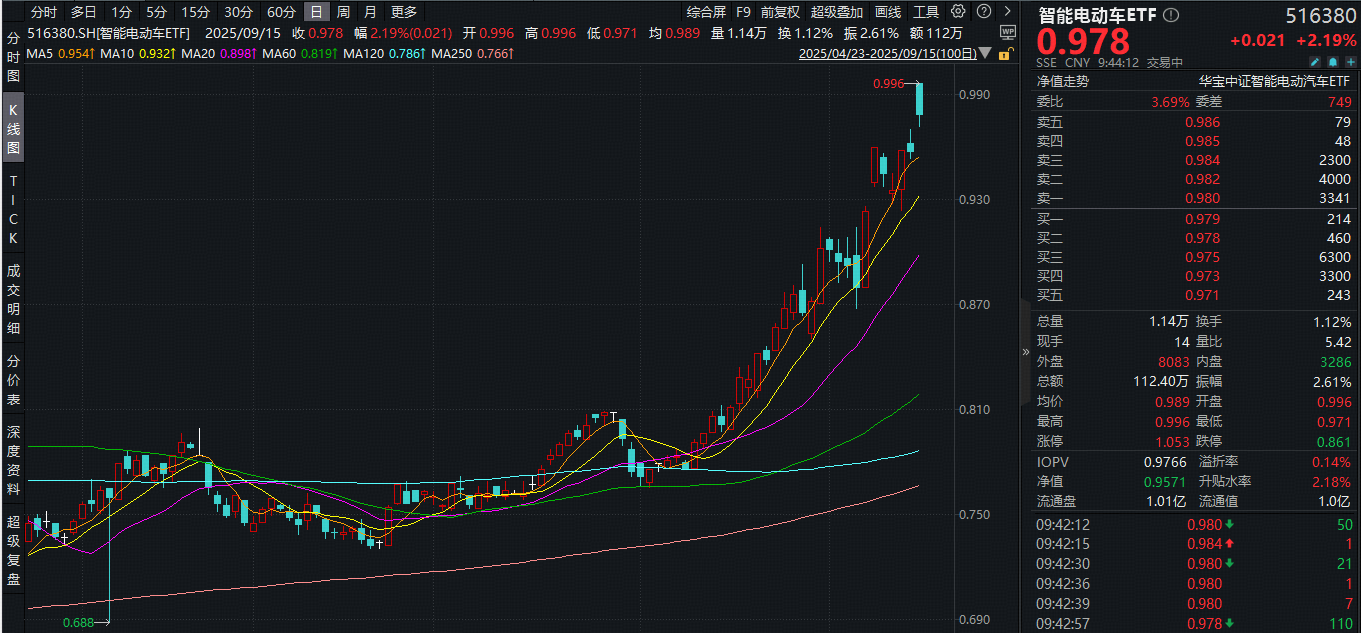Click the 净值走势 link
This screenshot has height=633, width=1361.
click(x=1063, y=82)
